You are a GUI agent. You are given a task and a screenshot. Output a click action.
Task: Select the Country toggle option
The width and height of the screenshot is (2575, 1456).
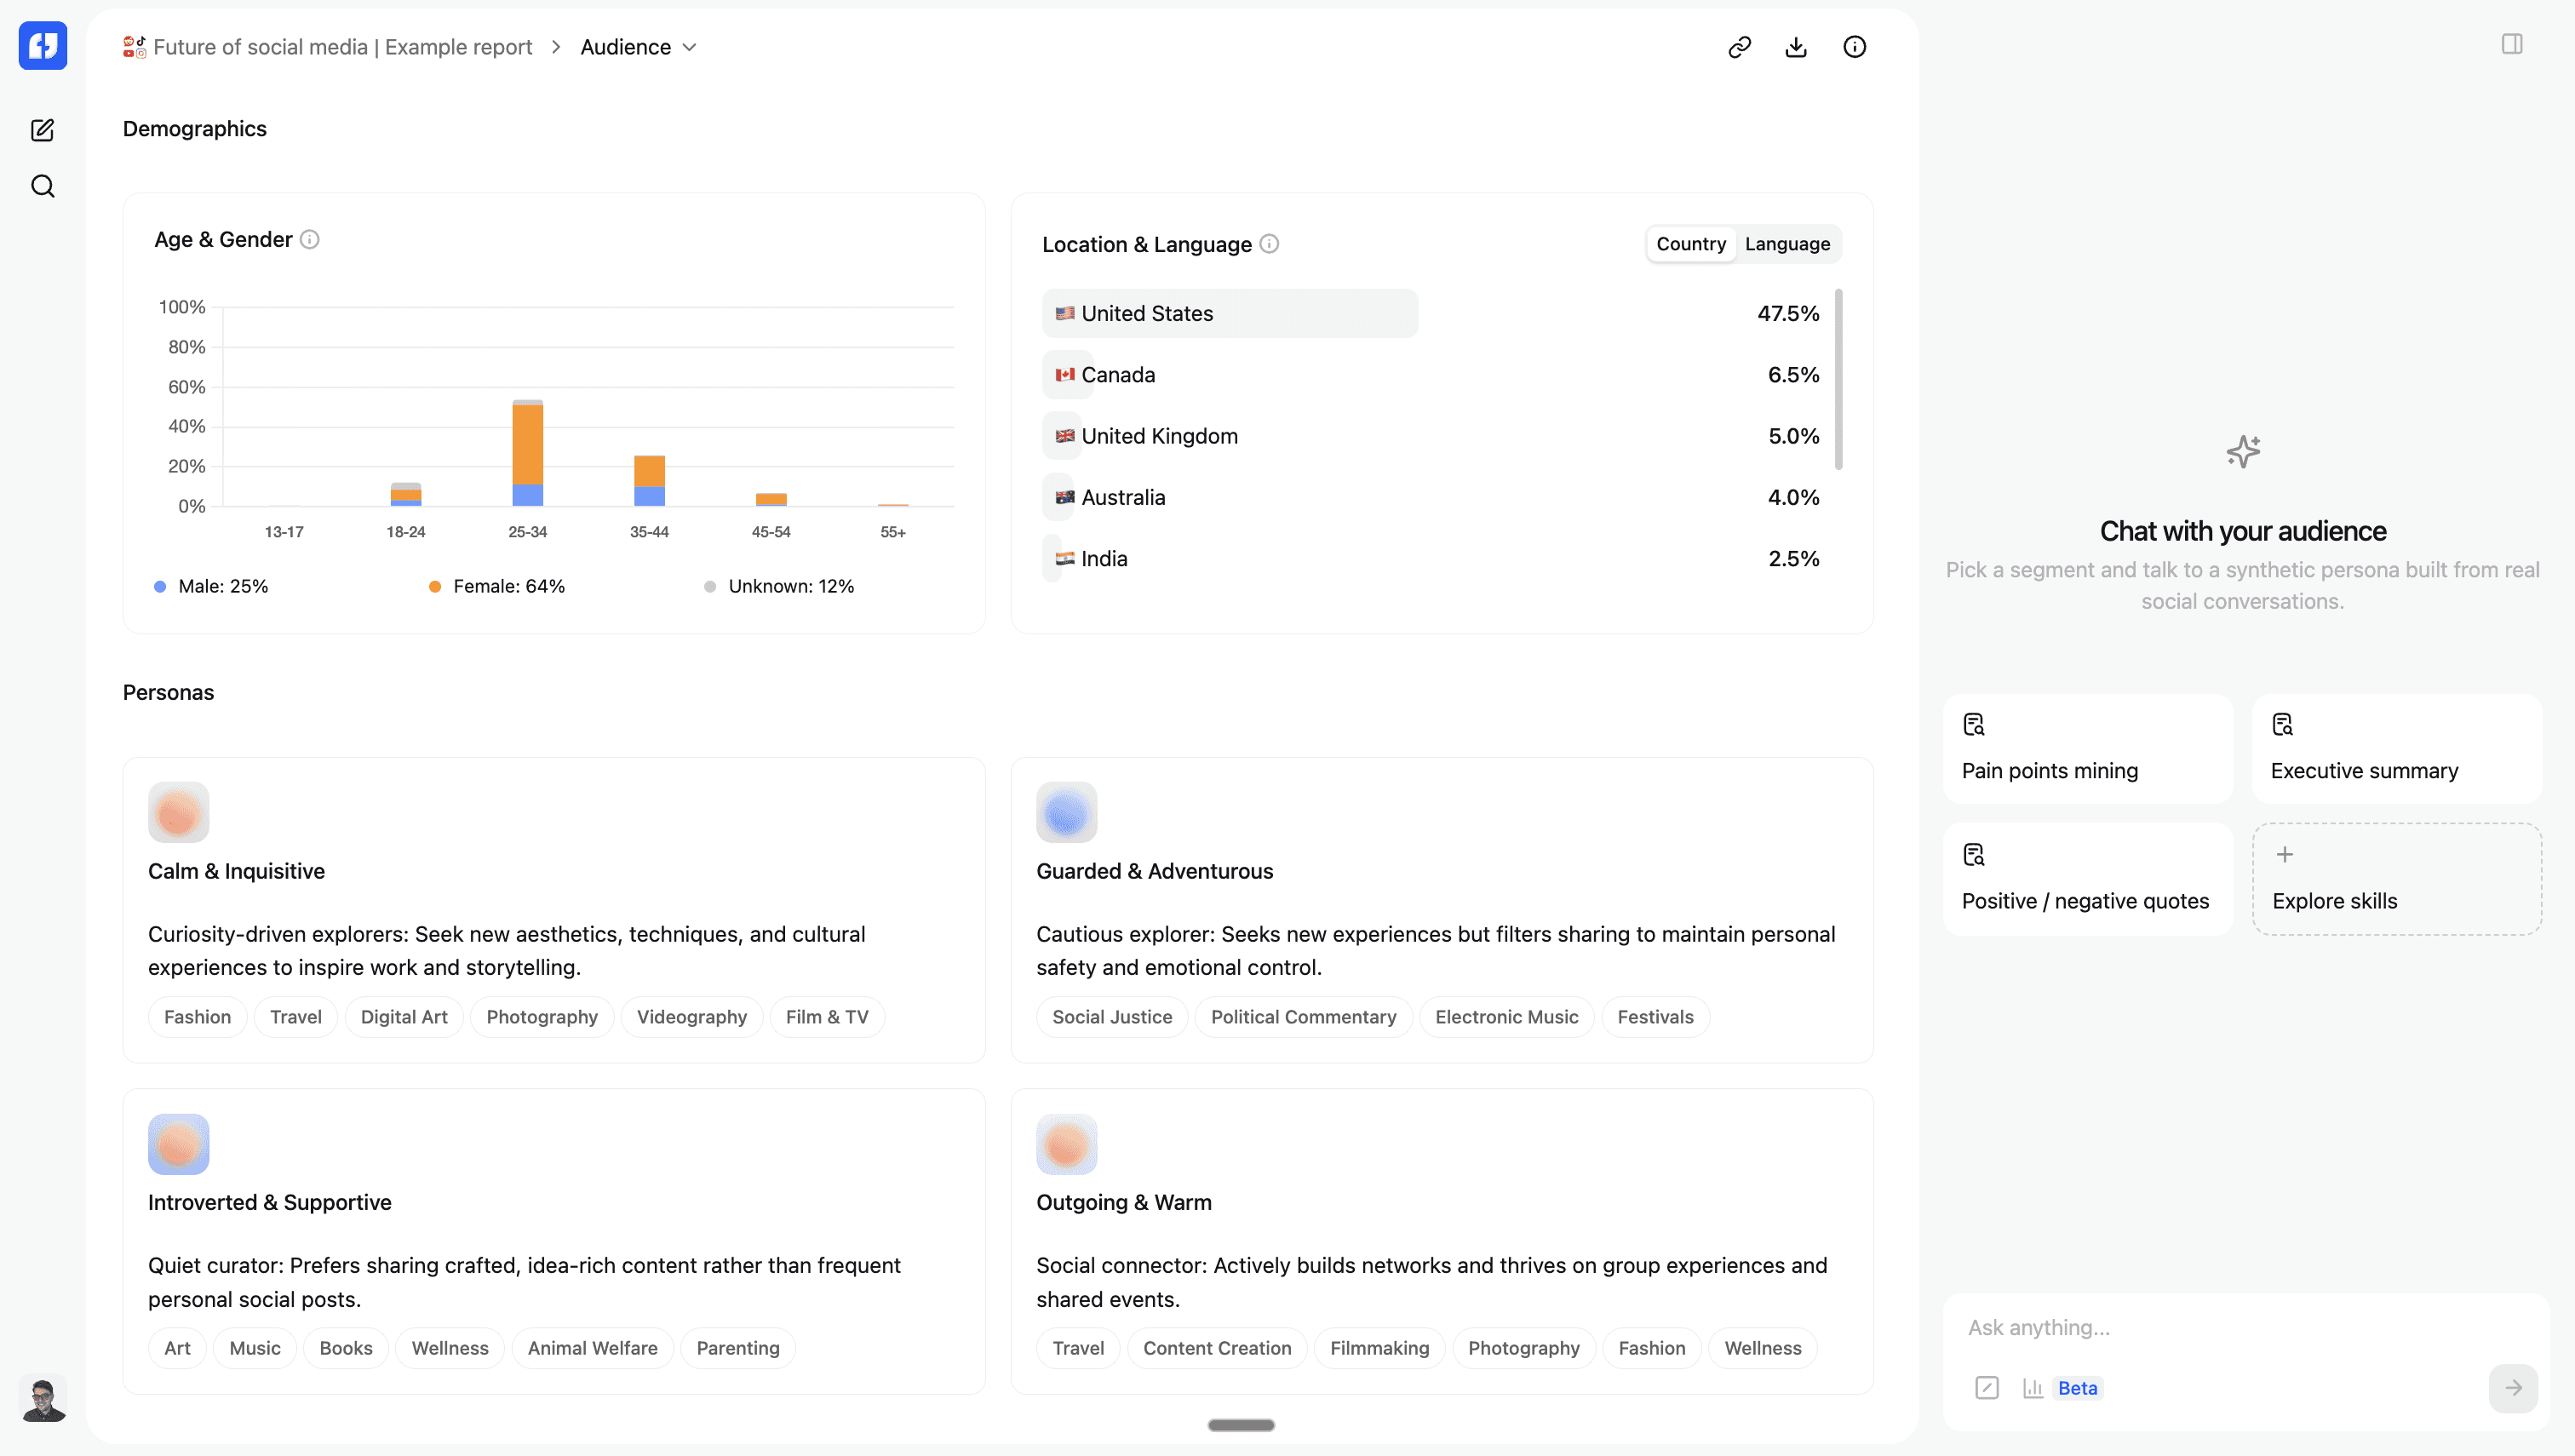click(1690, 244)
